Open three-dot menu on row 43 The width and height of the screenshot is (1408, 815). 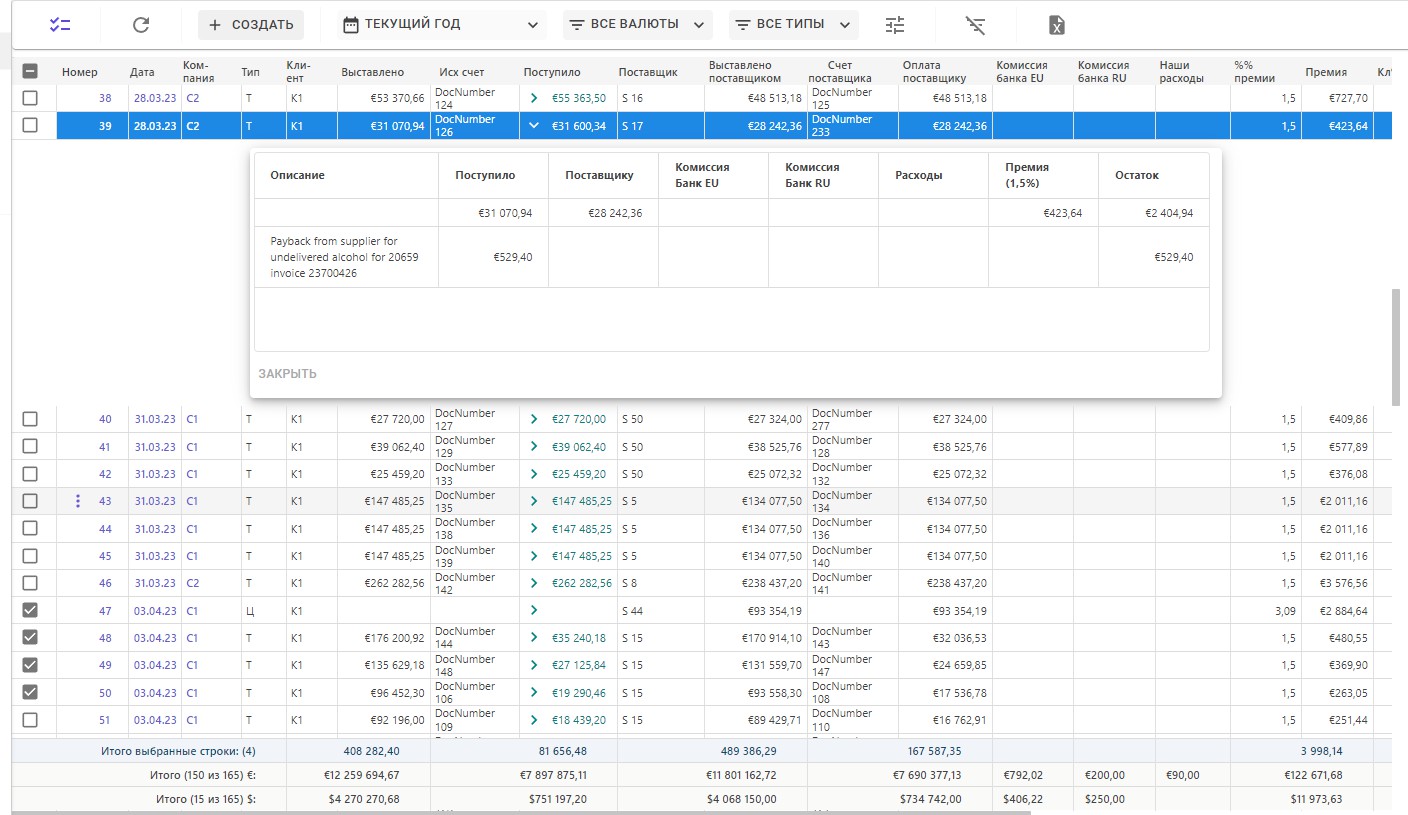[78, 501]
